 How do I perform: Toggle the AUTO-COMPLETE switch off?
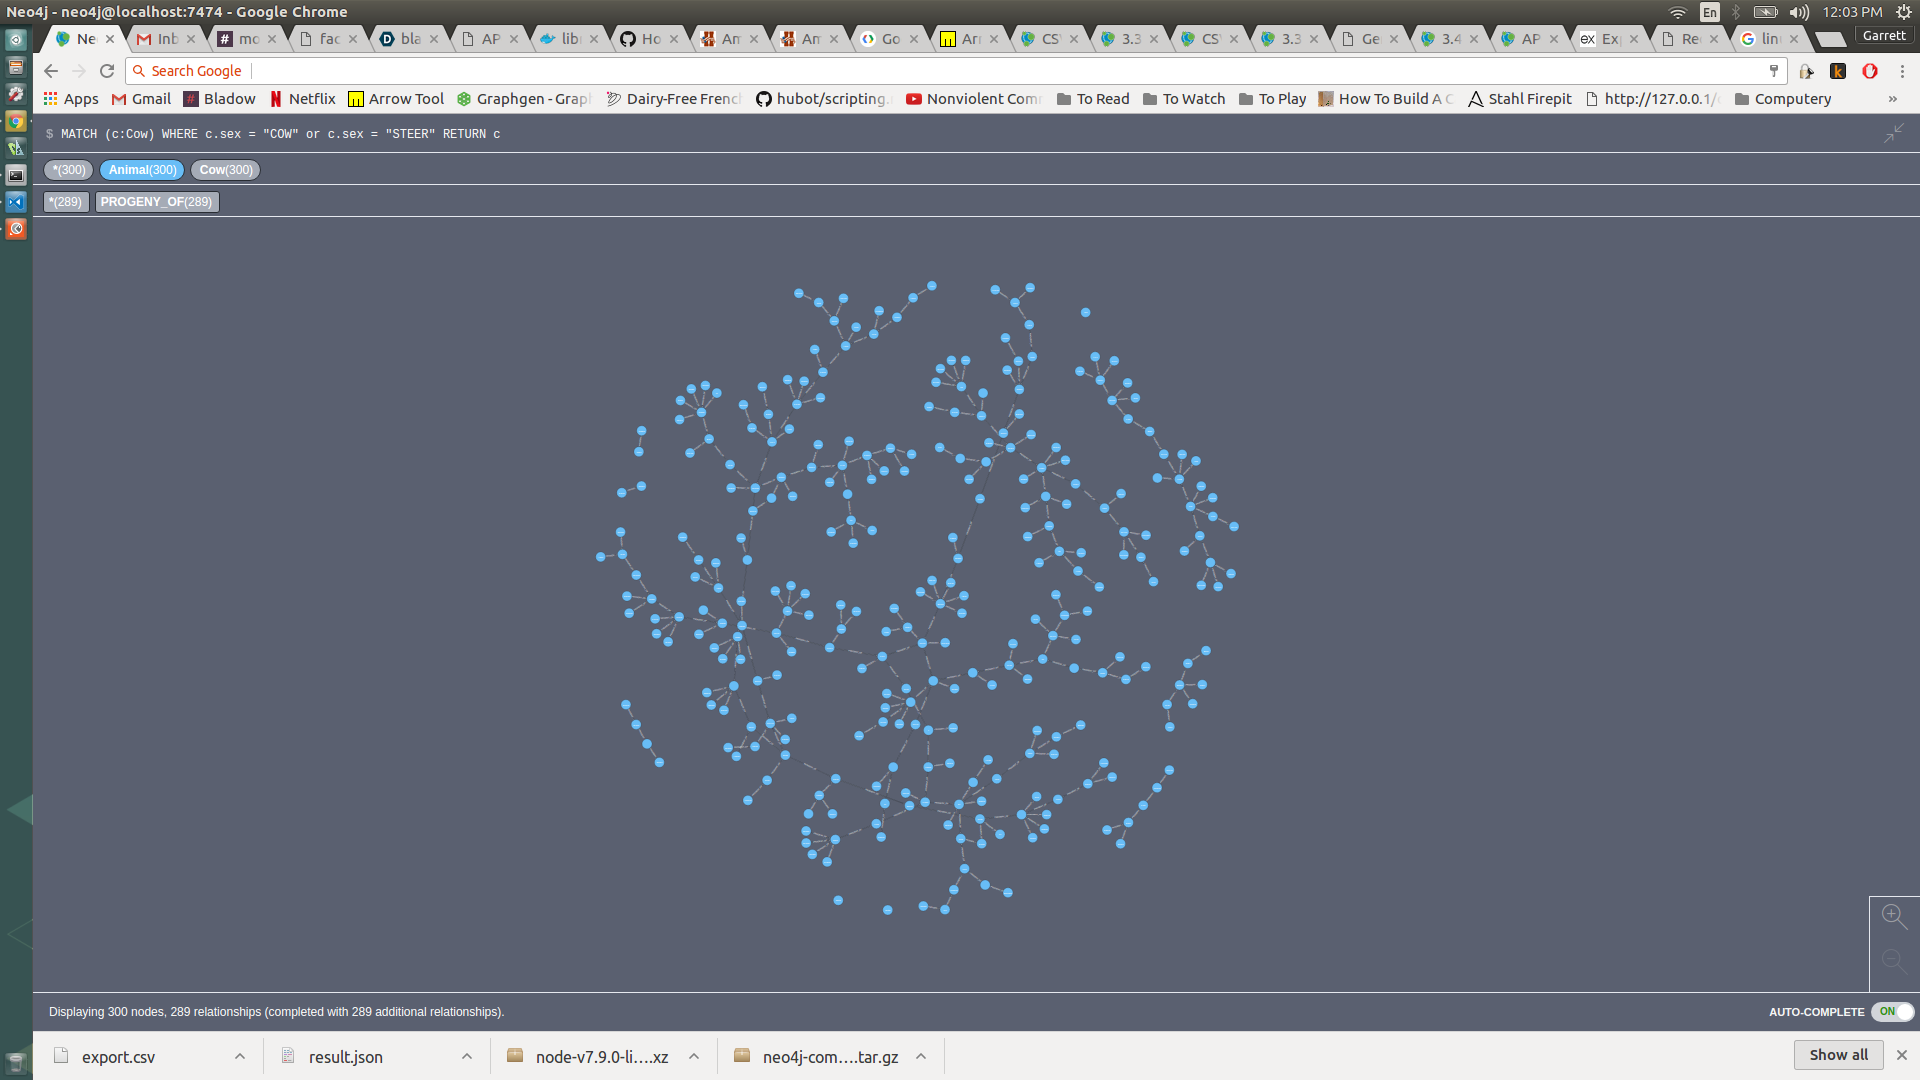(x=1892, y=1012)
